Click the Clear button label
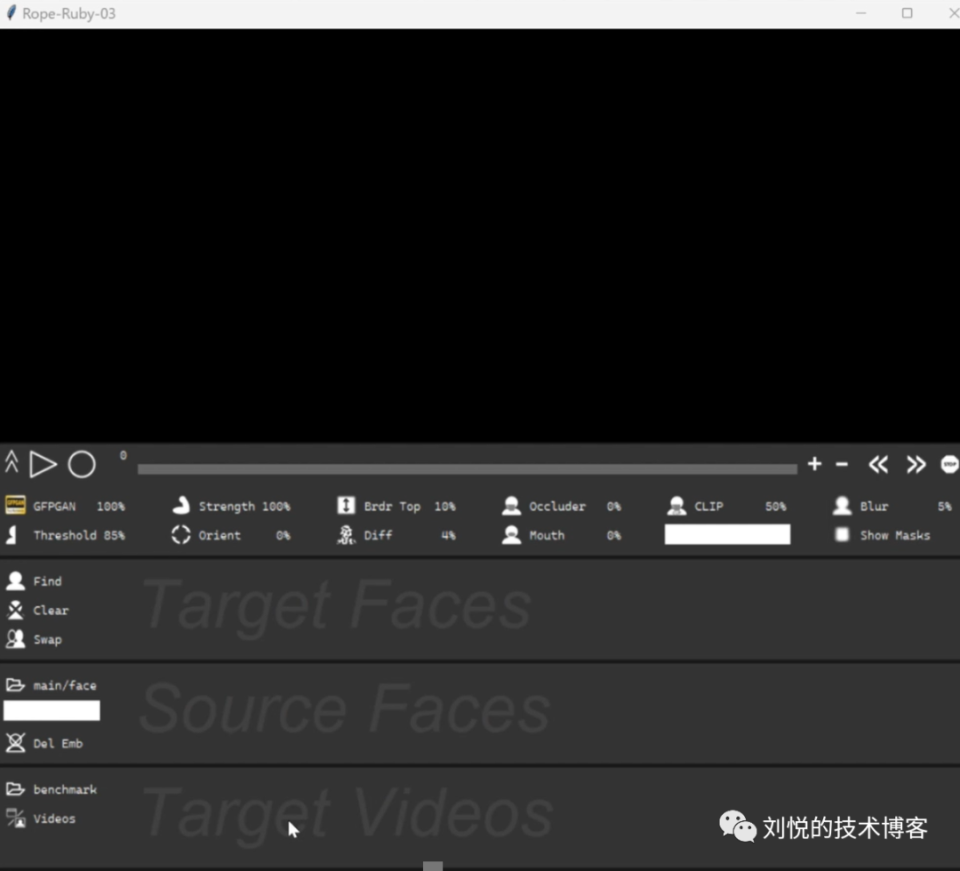 51,610
